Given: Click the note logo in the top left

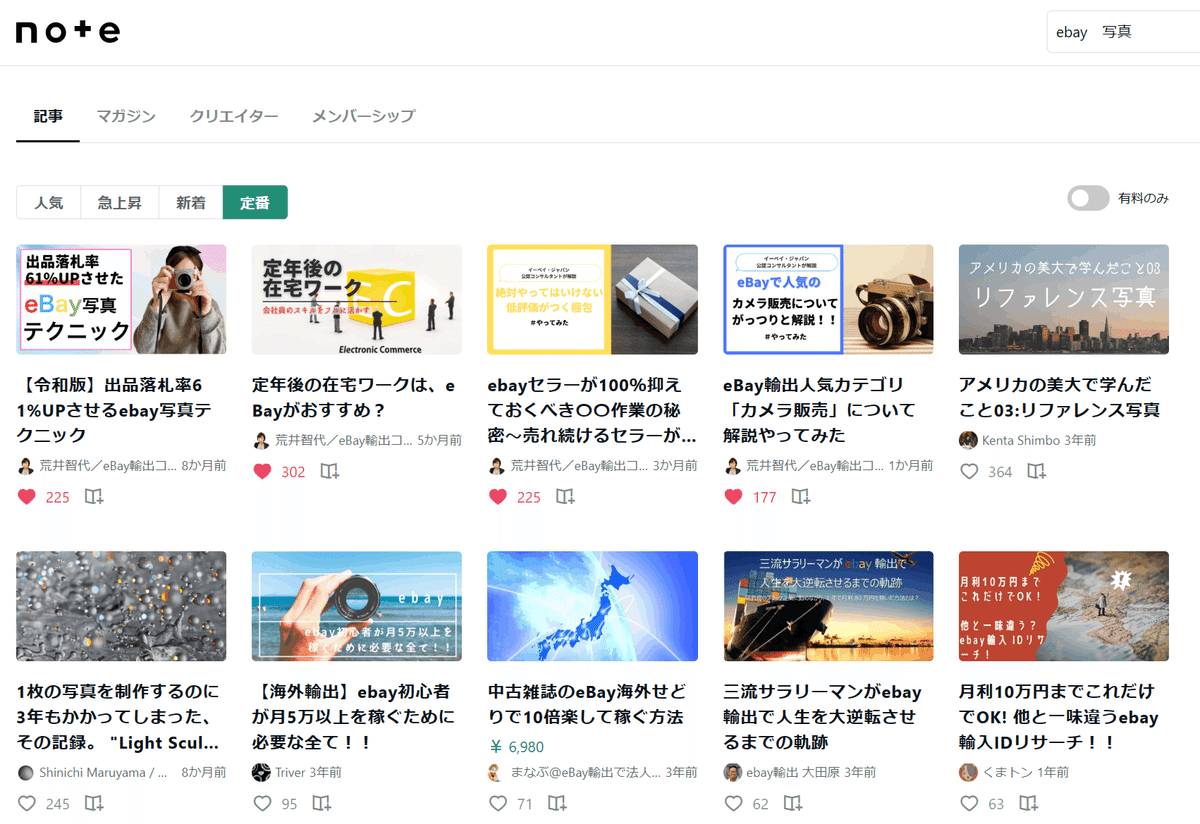Looking at the screenshot, I should click(66, 31).
